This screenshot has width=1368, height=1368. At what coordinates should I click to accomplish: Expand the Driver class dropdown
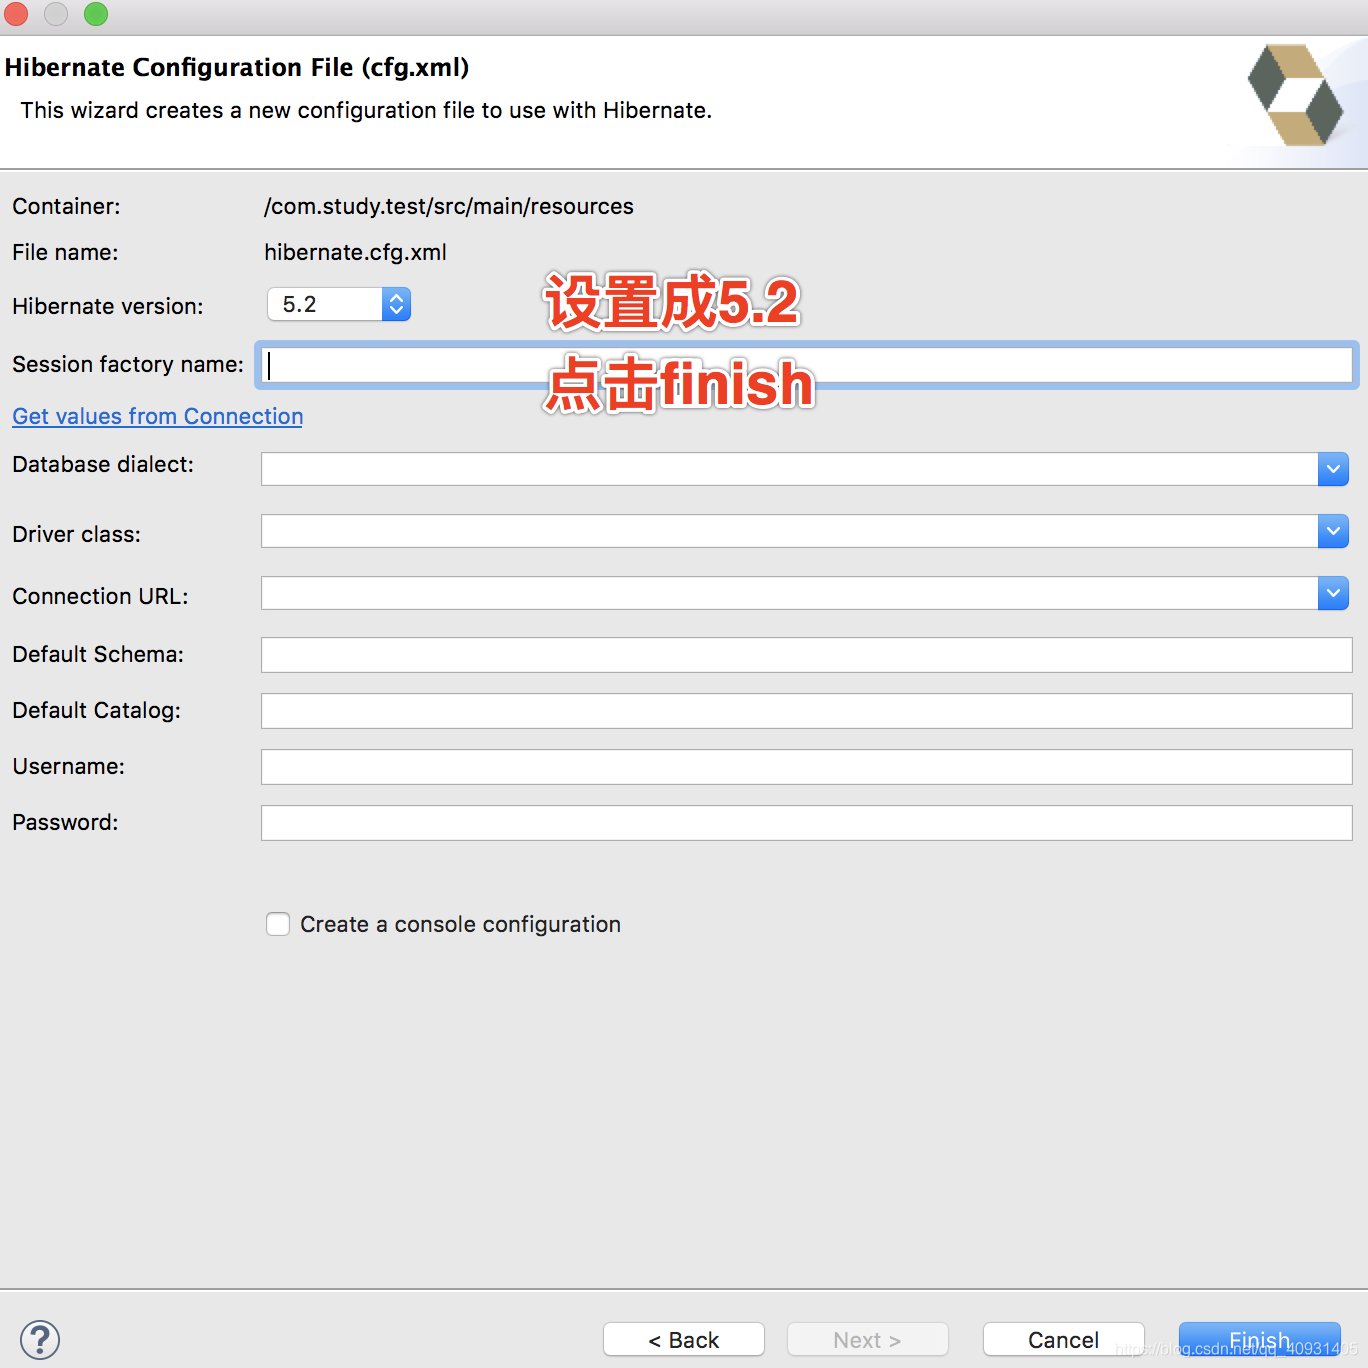(1333, 531)
